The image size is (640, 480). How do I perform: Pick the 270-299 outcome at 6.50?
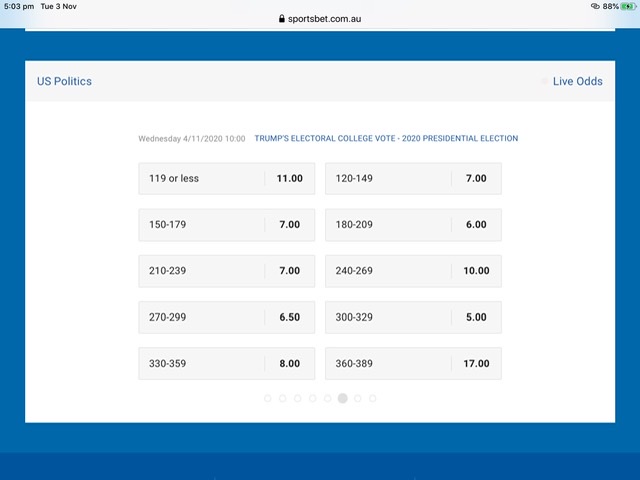pos(226,317)
